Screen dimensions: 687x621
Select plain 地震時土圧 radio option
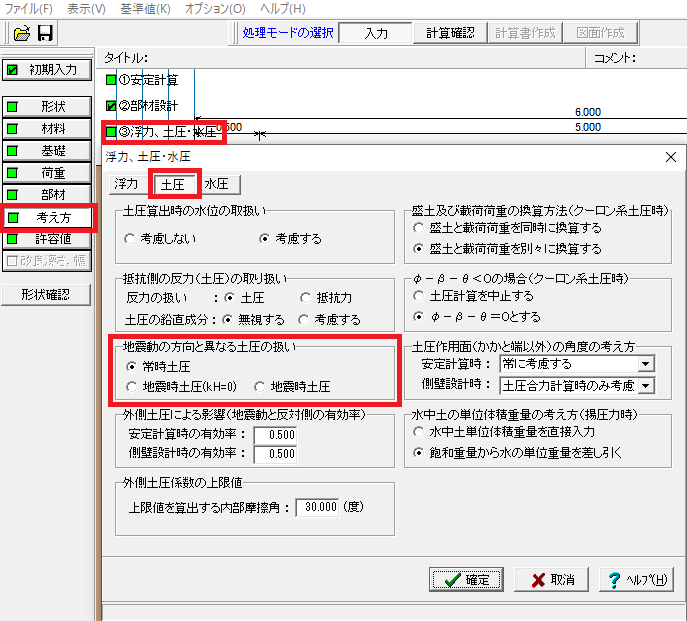point(292,387)
